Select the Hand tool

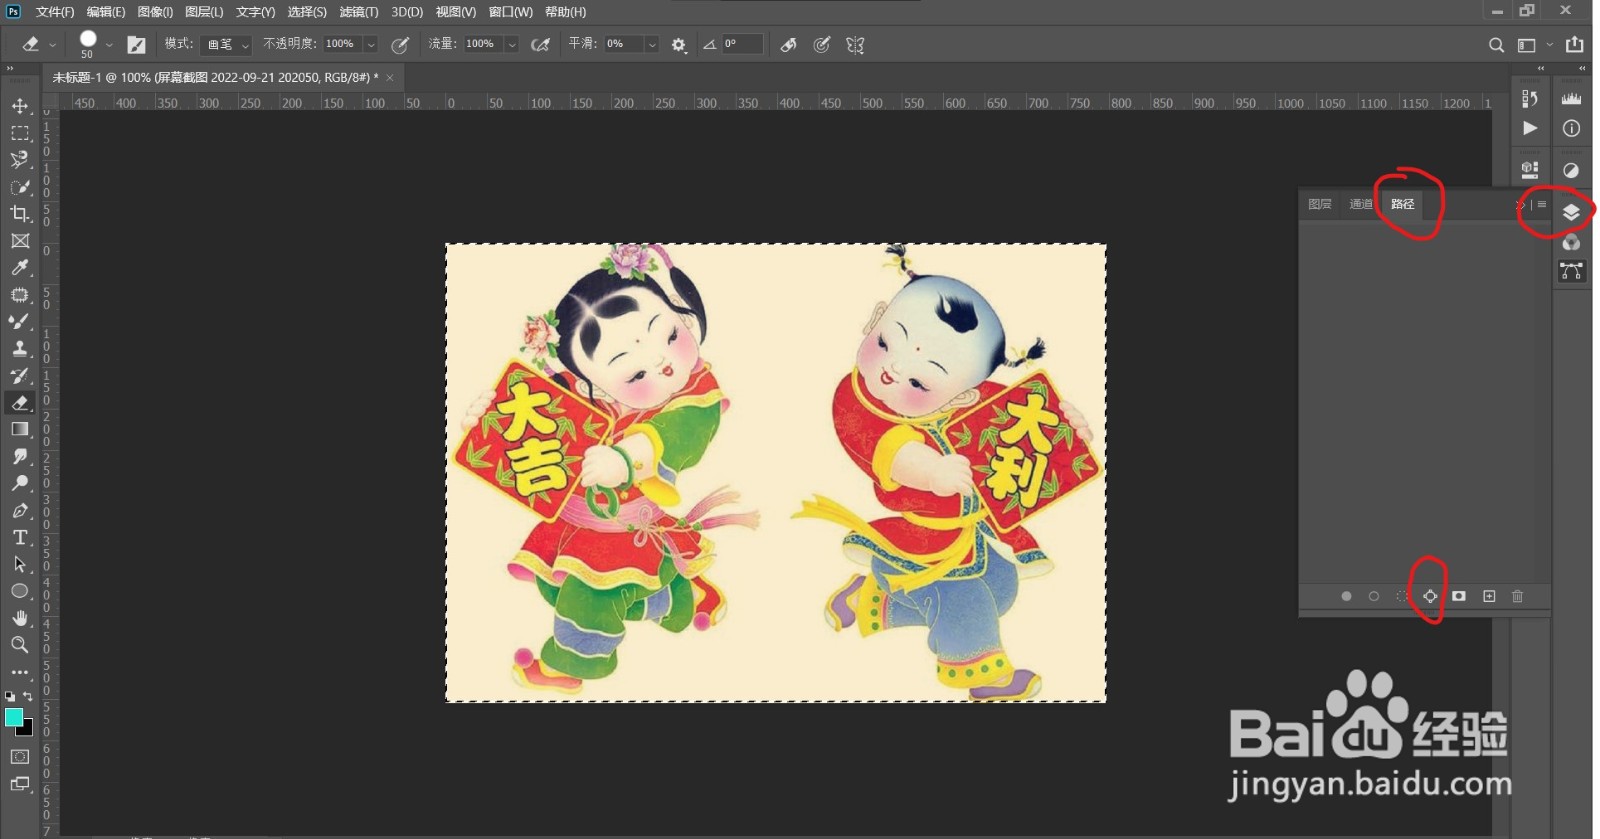click(20, 619)
